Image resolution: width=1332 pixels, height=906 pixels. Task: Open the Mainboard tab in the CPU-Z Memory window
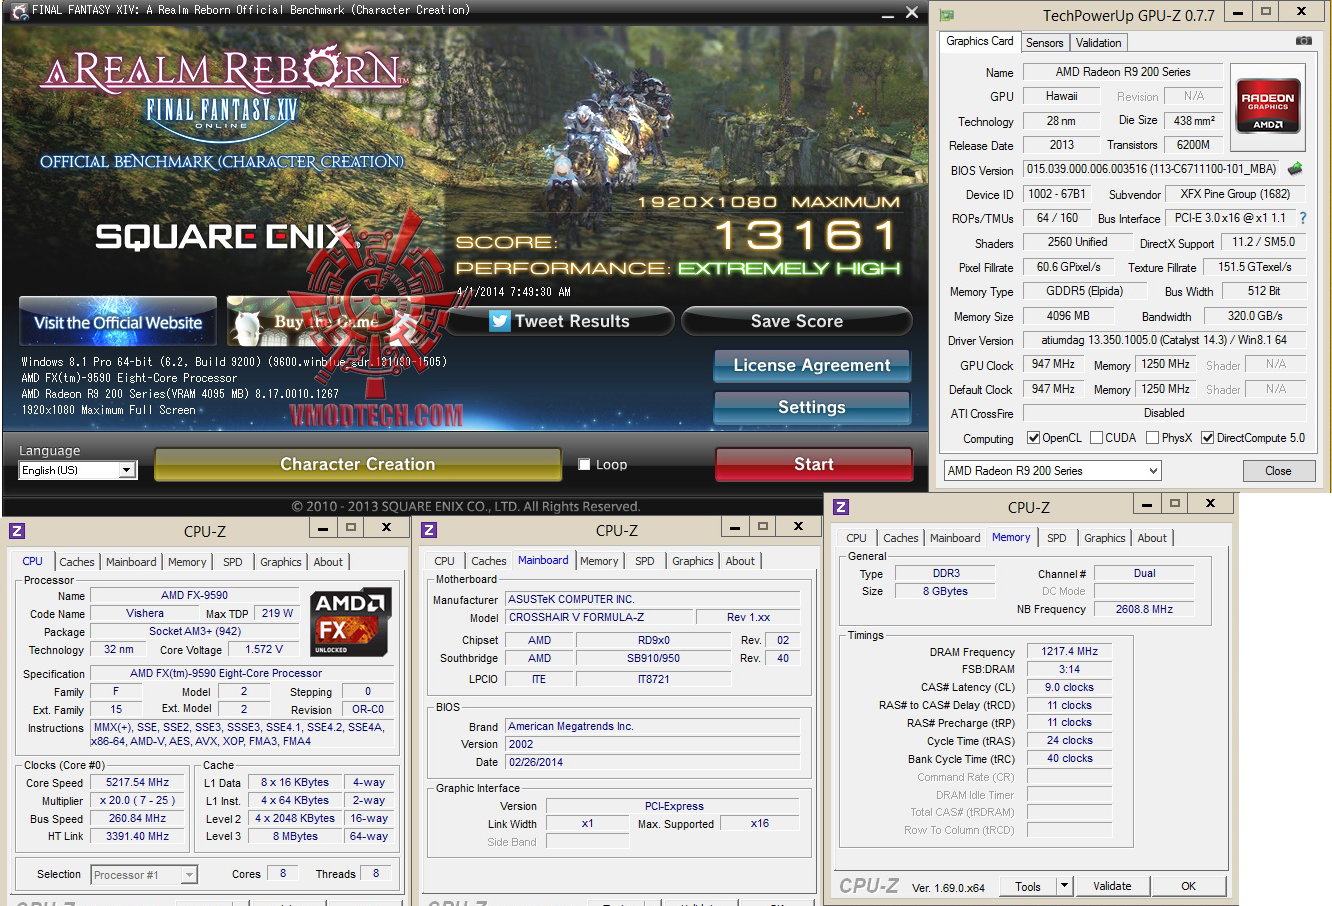[x=955, y=538]
